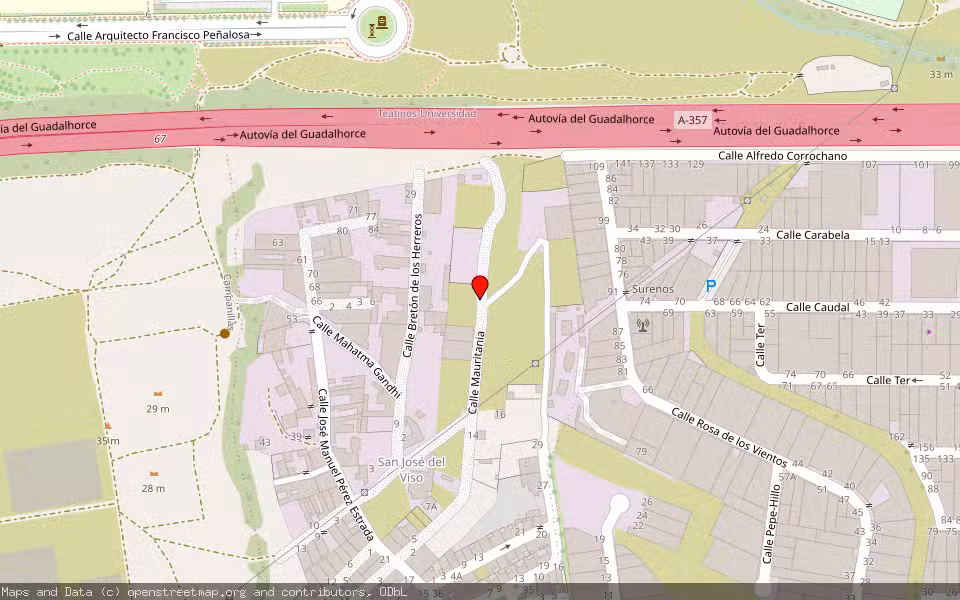This screenshot has height=600, width=960.
Task: Select the Surenos place label
Action: [653, 289]
